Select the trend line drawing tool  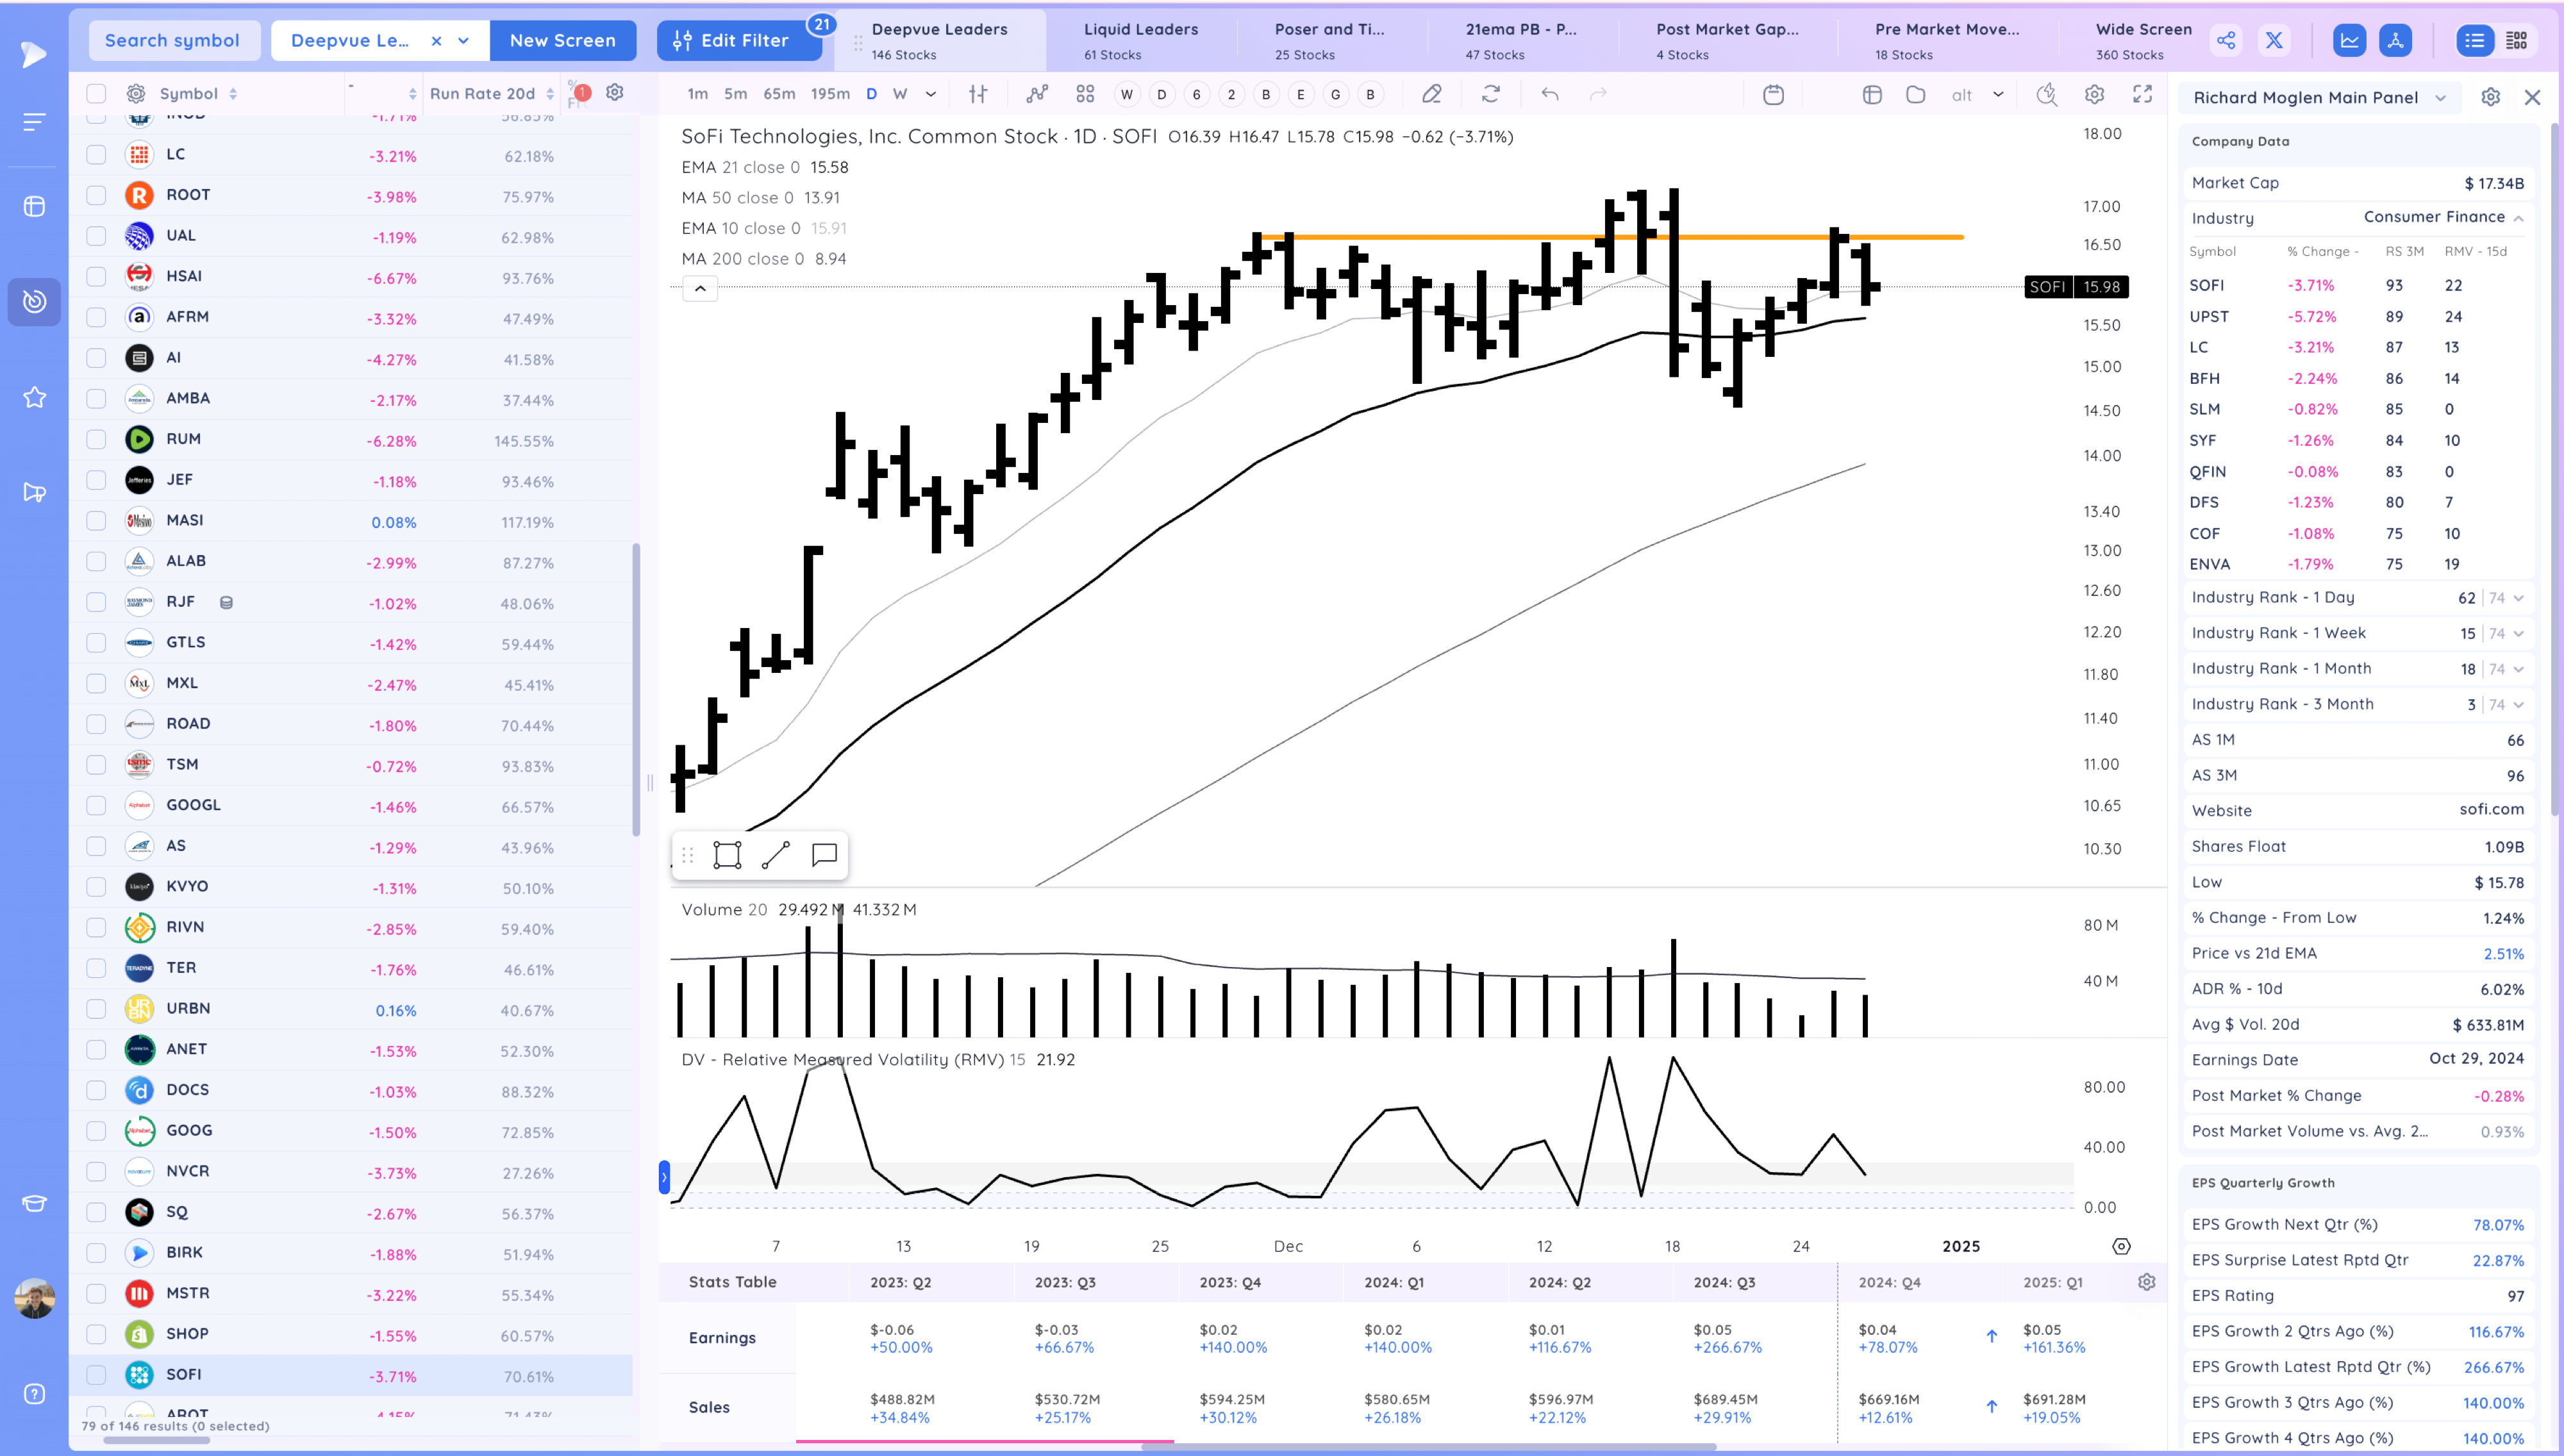(775, 855)
